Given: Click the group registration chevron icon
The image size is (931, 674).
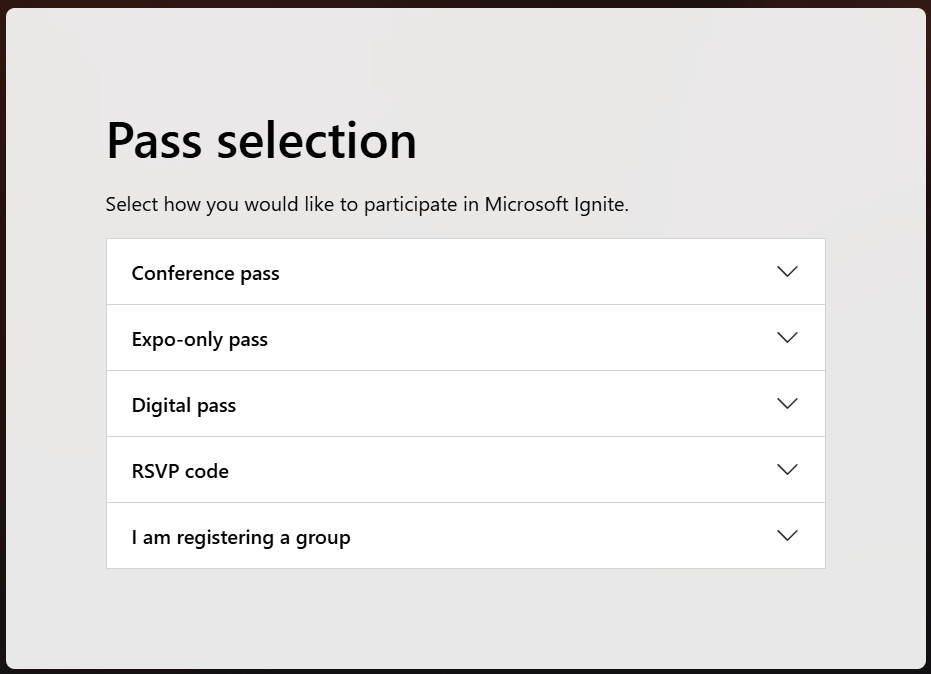Looking at the screenshot, I should point(787,536).
